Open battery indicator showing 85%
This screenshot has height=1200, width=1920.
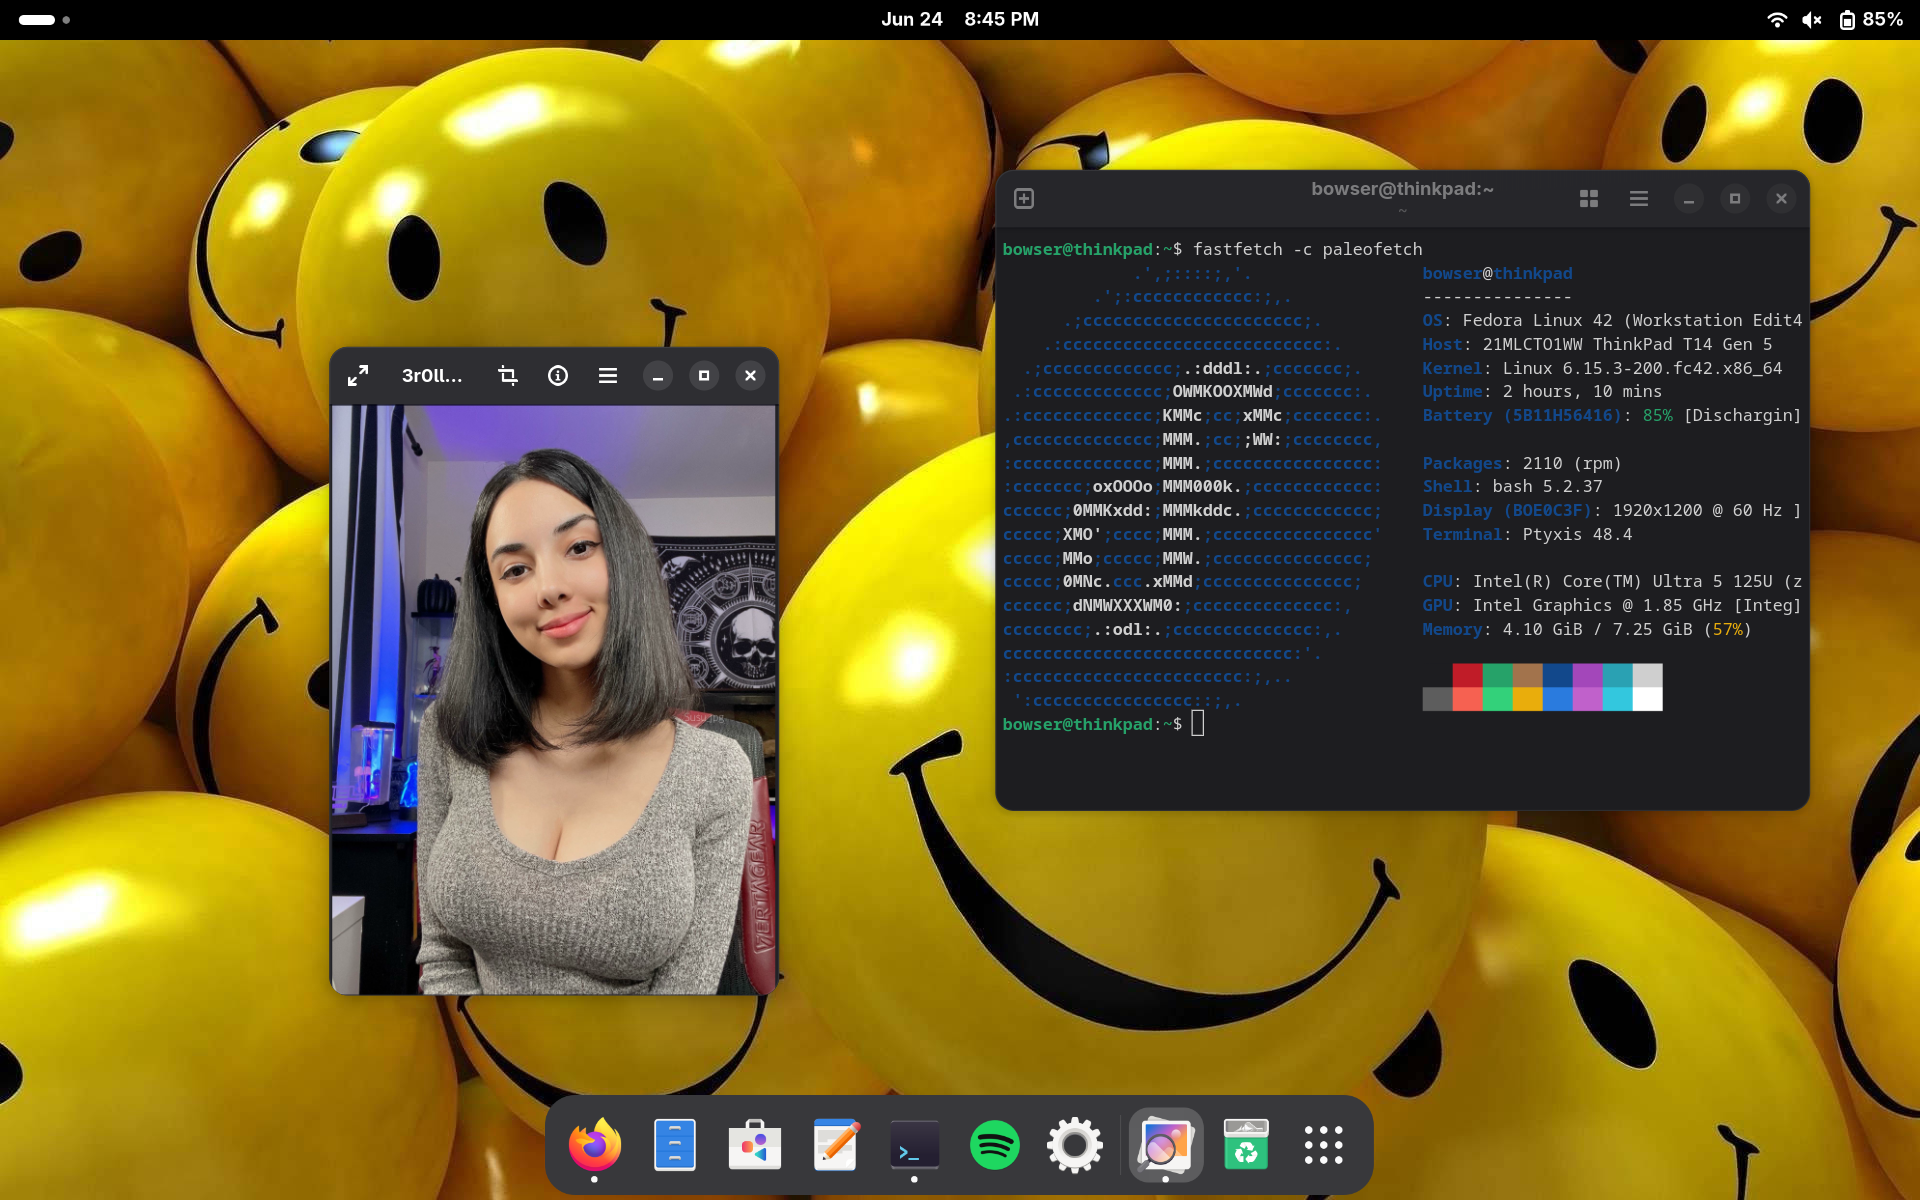(x=1870, y=20)
